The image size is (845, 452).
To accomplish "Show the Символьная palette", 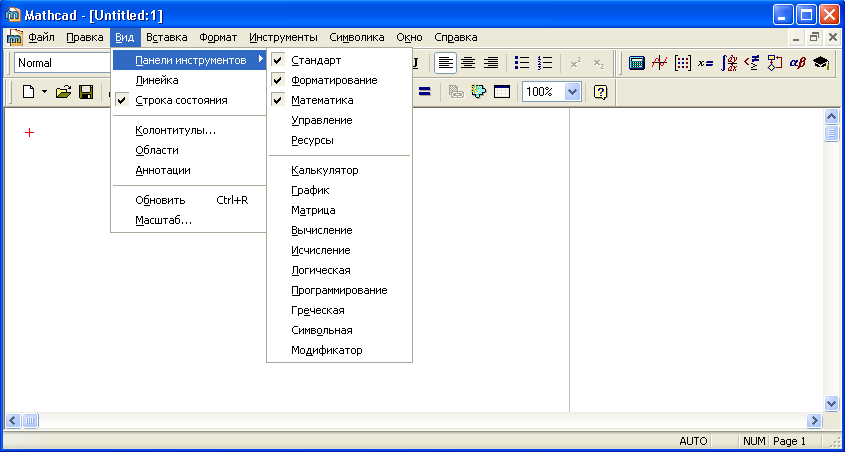I will point(340,330).
